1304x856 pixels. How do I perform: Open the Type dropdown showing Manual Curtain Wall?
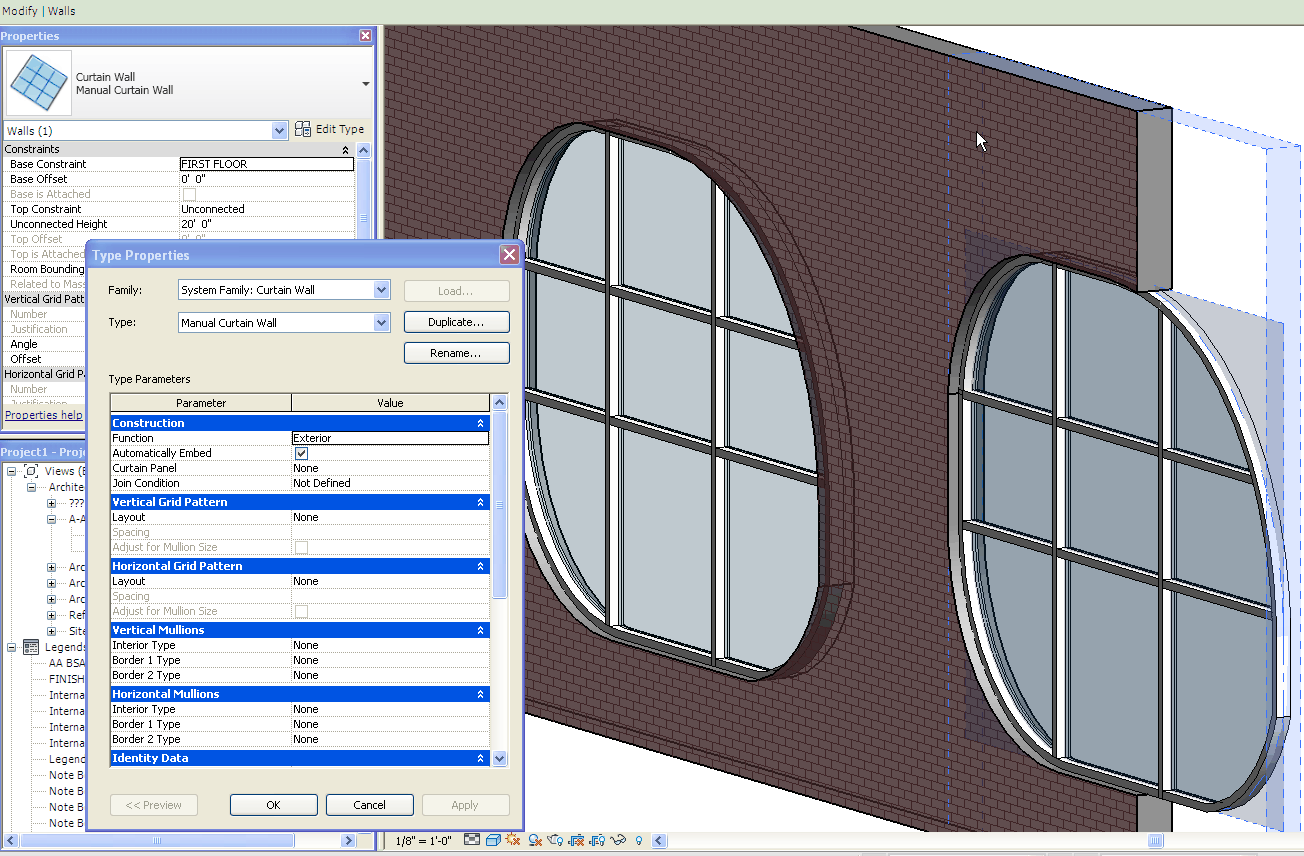click(x=381, y=323)
